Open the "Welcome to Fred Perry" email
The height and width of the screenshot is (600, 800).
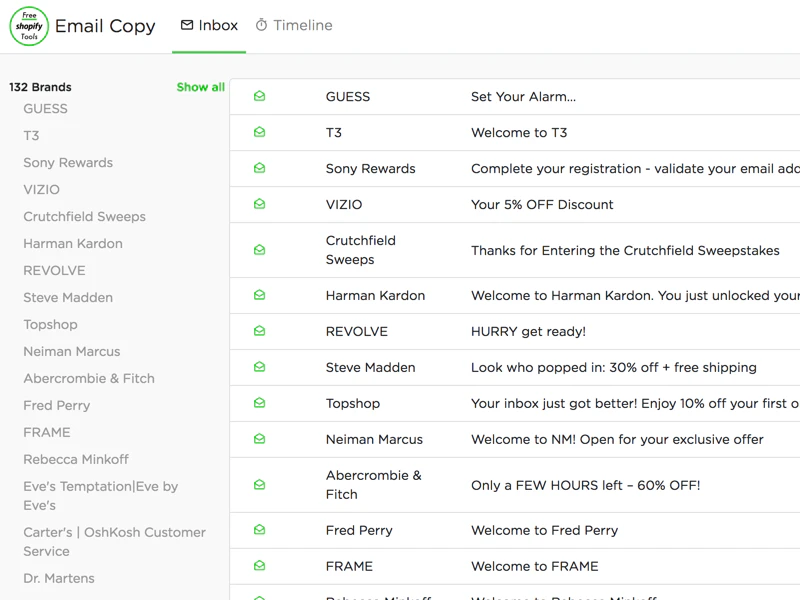coord(544,531)
